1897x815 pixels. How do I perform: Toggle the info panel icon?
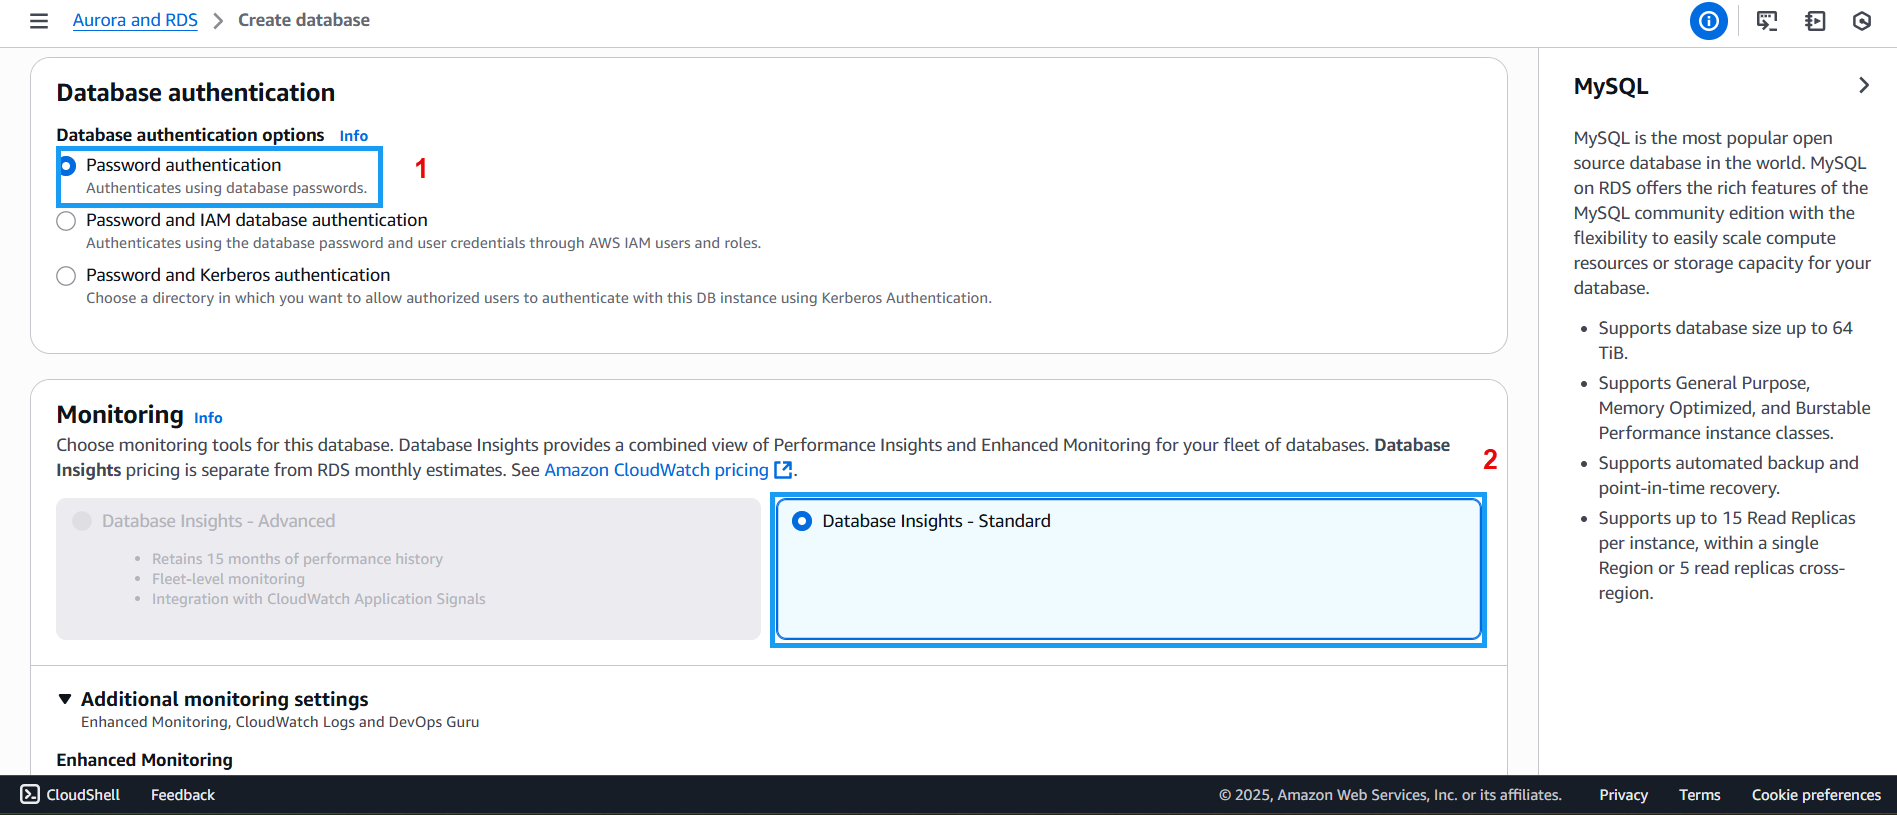point(1709,21)
